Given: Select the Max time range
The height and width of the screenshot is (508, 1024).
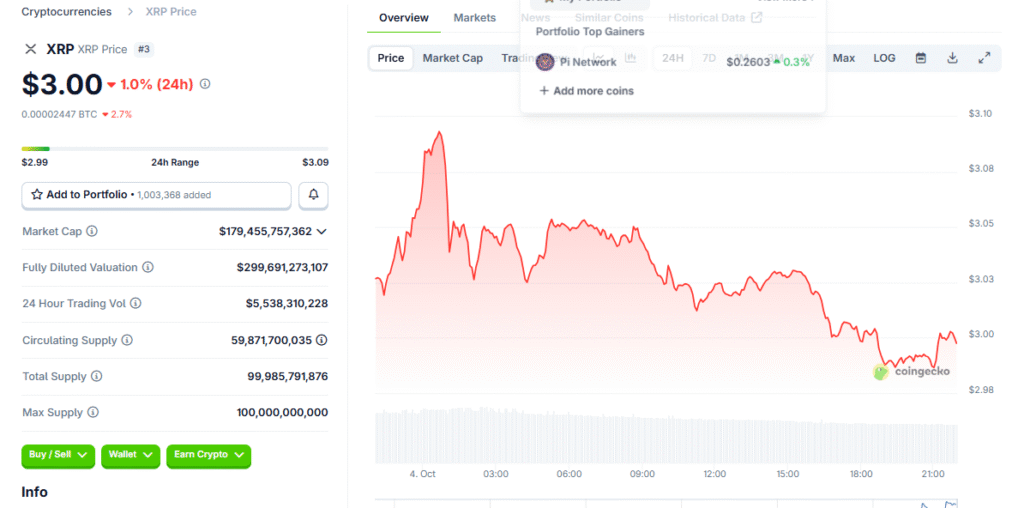Looking at the screenshot, I should (844, 58).
